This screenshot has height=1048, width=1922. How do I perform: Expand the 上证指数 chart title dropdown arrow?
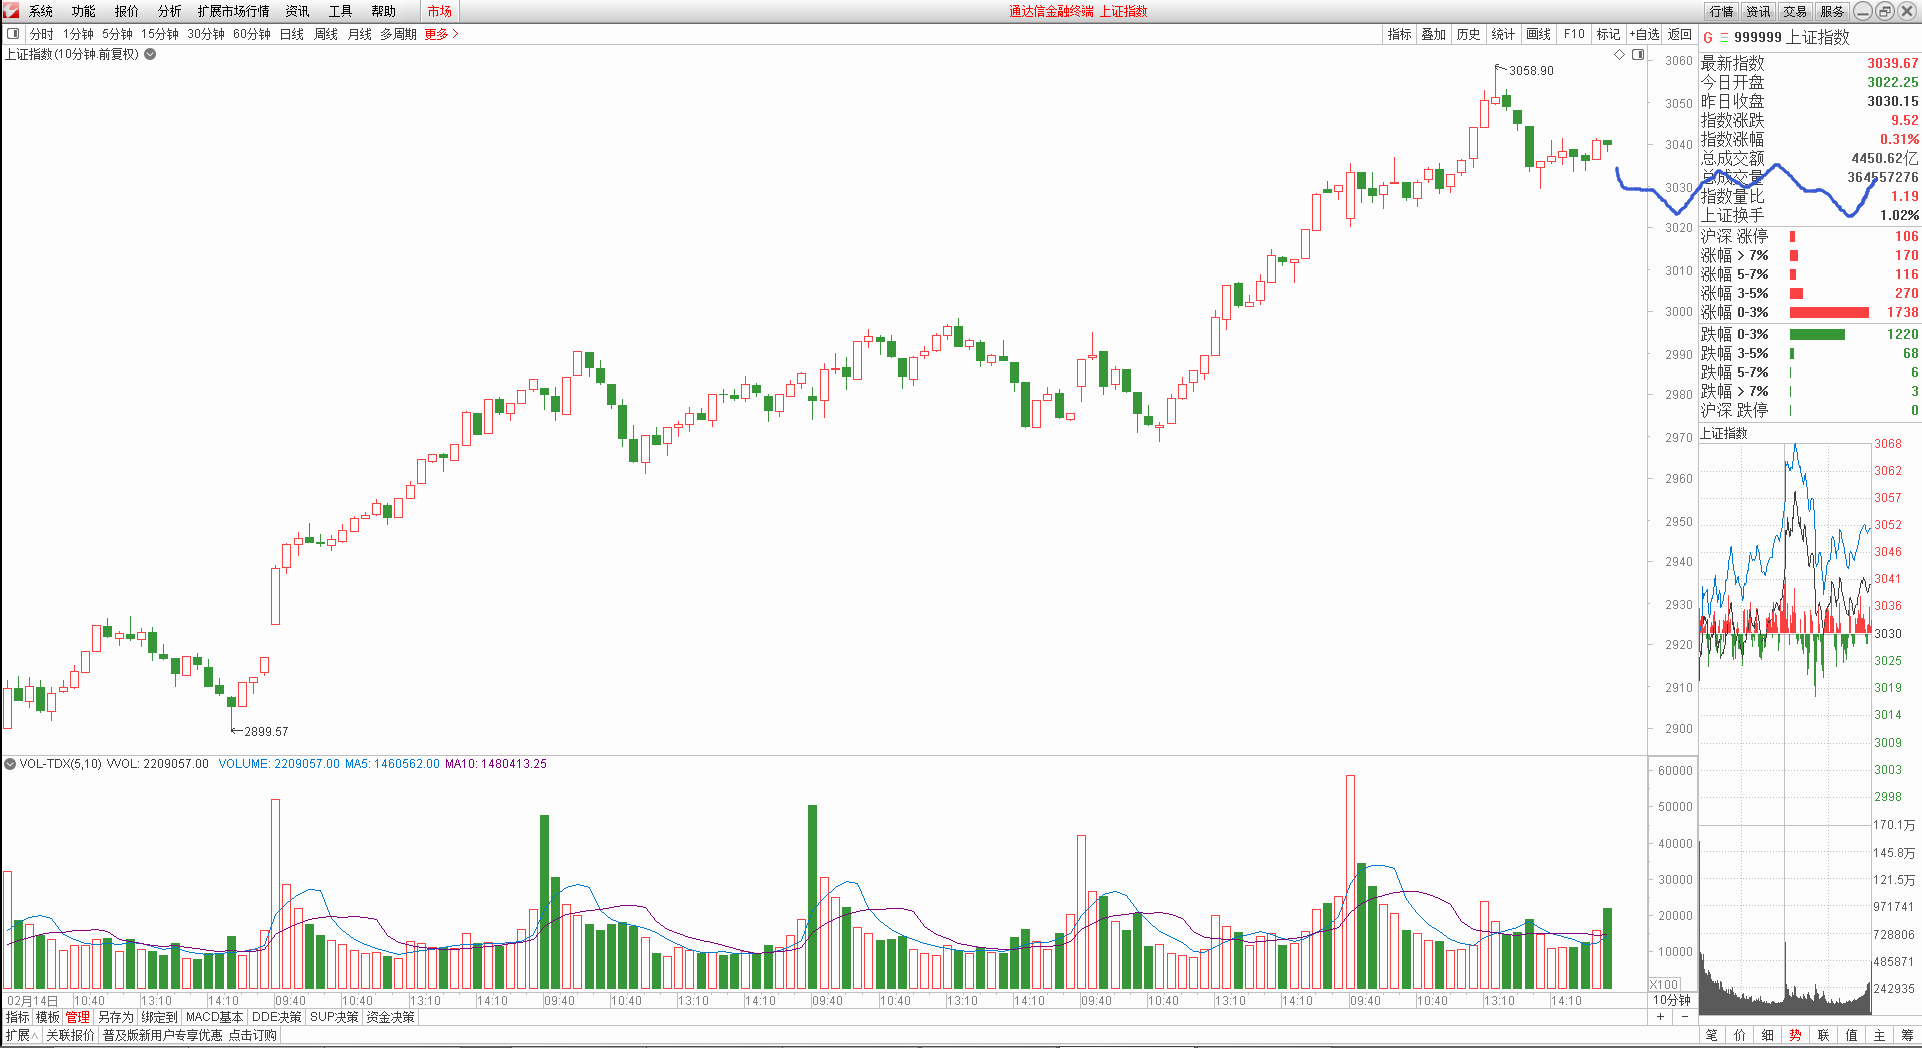point(150,55)
